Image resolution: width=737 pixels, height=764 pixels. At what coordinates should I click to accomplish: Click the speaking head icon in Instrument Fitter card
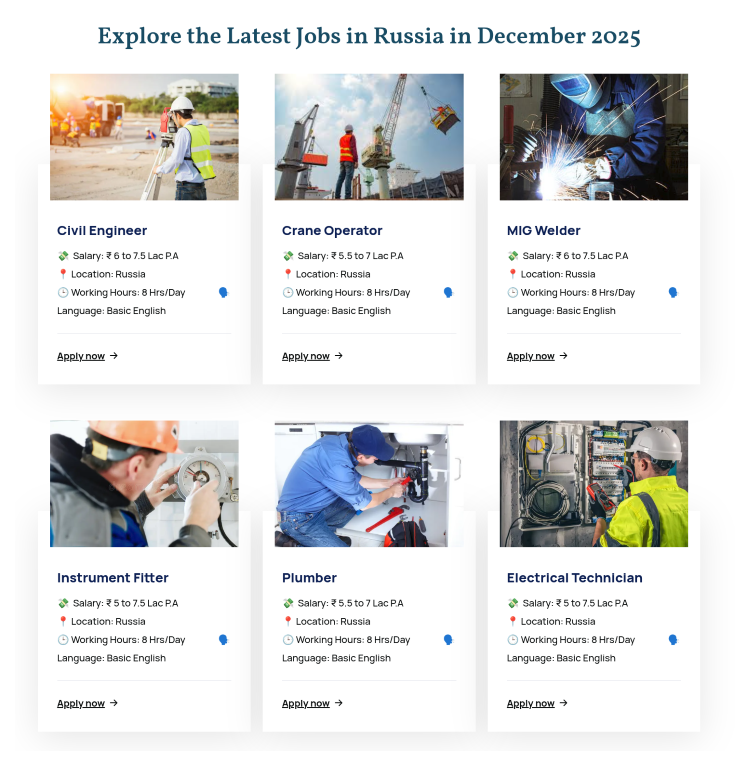224,640
